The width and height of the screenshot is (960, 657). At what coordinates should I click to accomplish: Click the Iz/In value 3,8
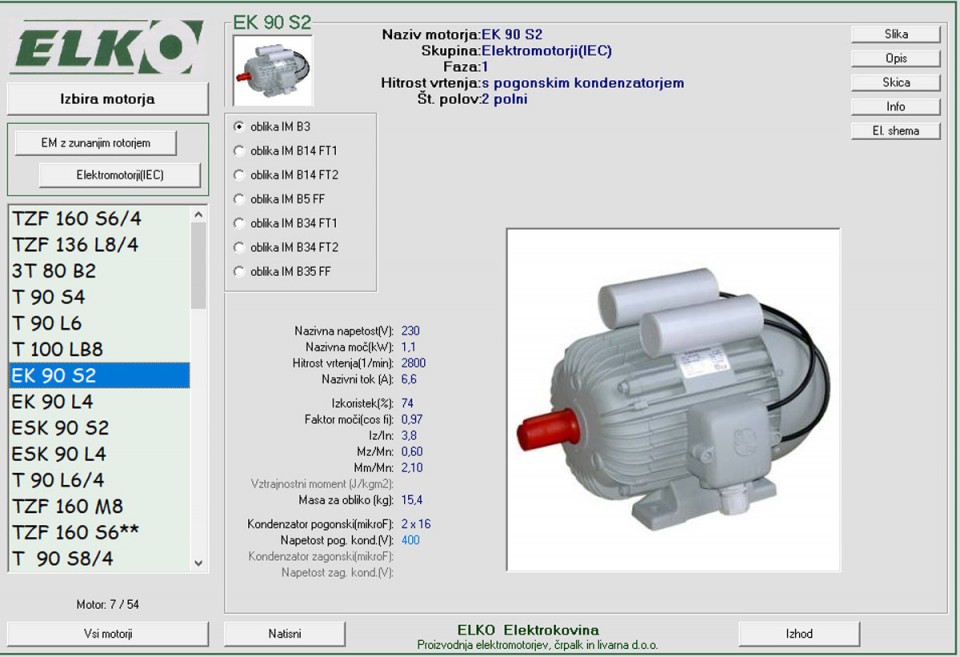[409, 436]
